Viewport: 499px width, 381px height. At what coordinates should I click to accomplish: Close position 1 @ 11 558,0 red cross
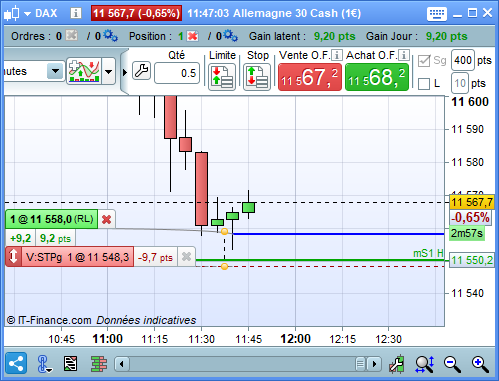(x=106, y=219)
